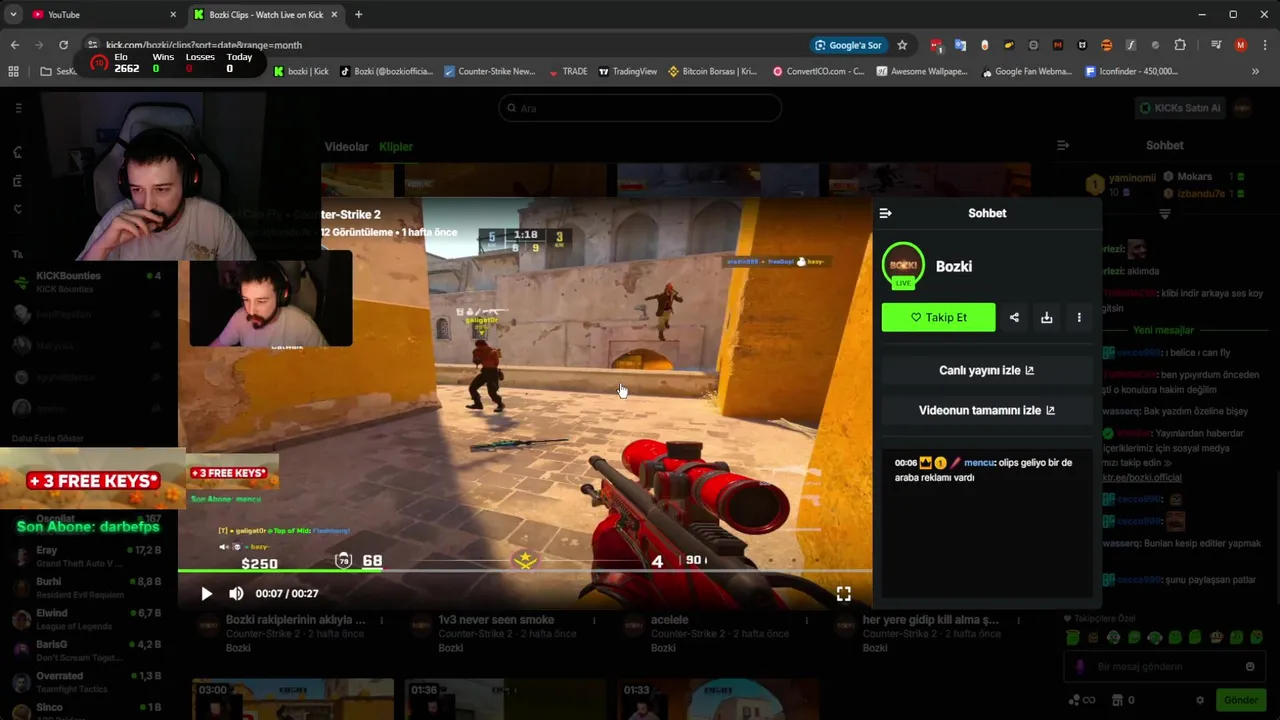Click the clip progress bar
The width and height of the screenshot is (1280, 720).
[x=525, y=571]
